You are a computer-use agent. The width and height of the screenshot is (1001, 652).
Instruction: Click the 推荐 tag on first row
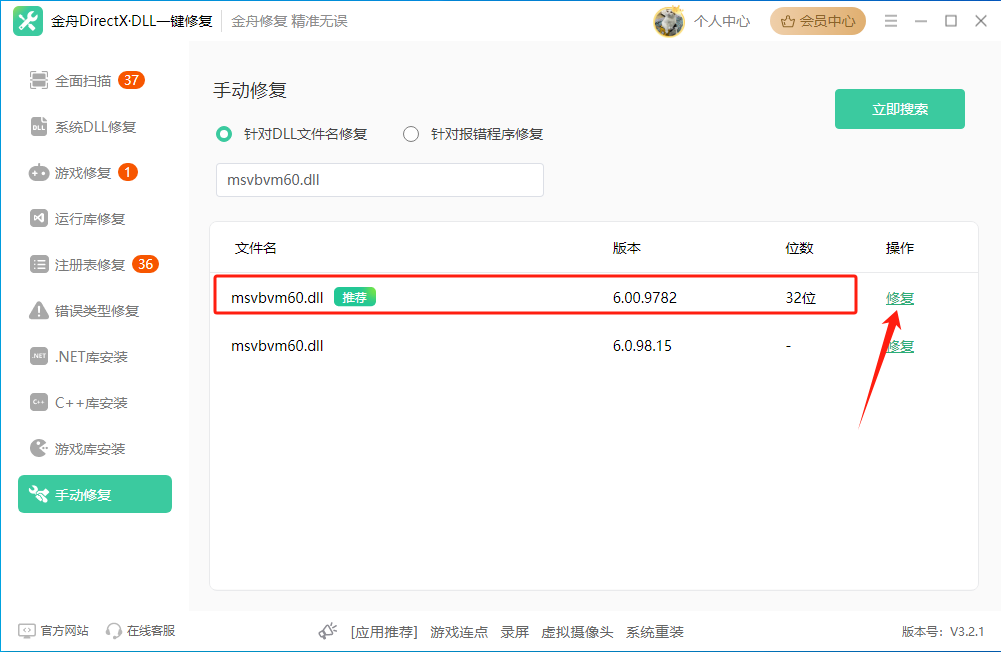355,297
